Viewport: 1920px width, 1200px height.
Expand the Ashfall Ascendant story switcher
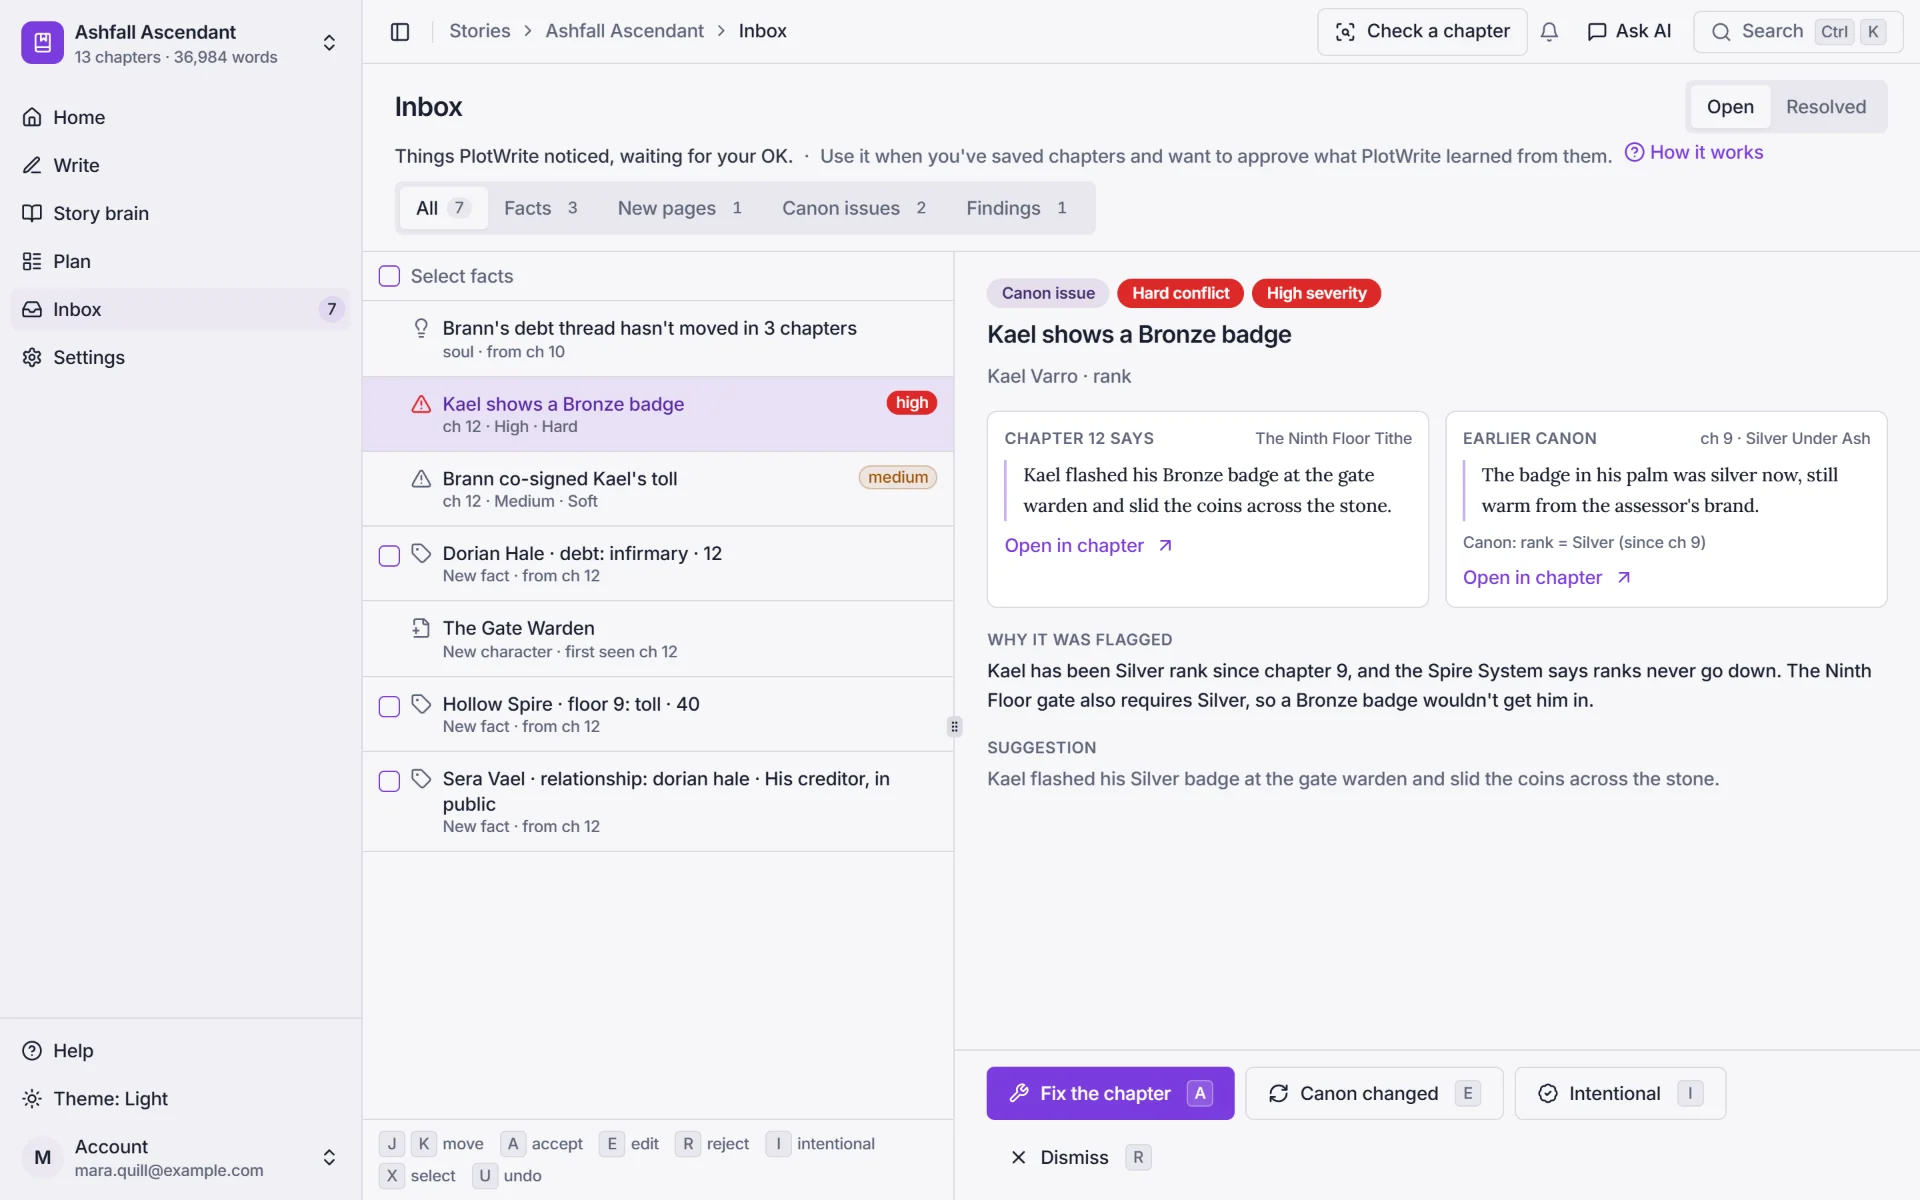tap(329, 43)
